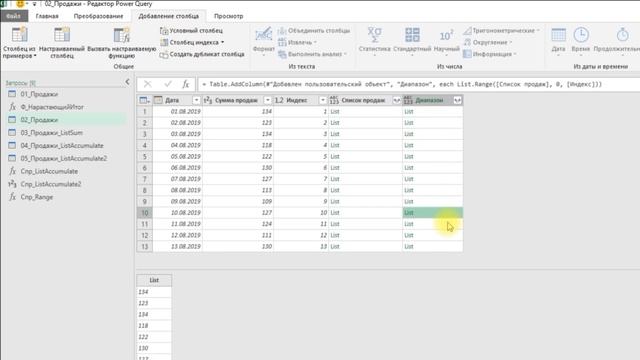Image resolution: width=640 pixels, height=360 pixels.
Task: Collapse the queries pane with chevron
Action: (127, 82)
